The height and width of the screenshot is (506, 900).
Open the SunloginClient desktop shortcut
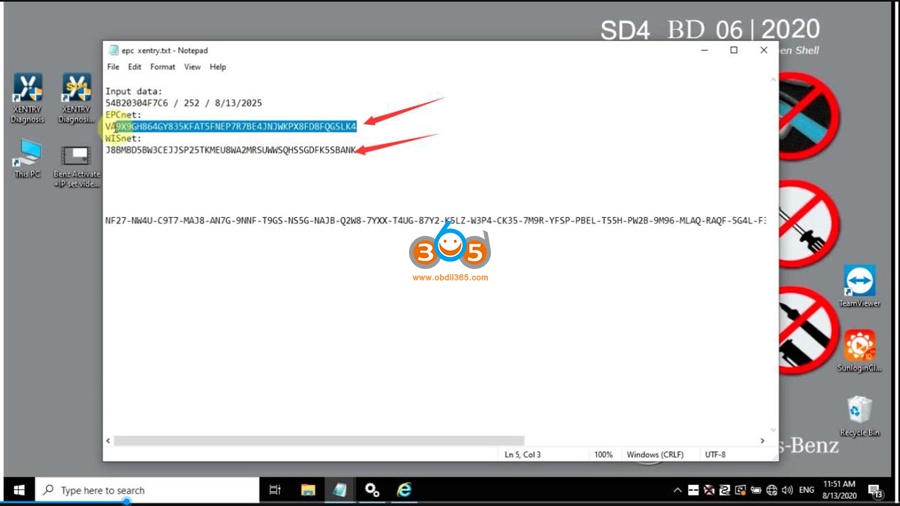(859, 351)
